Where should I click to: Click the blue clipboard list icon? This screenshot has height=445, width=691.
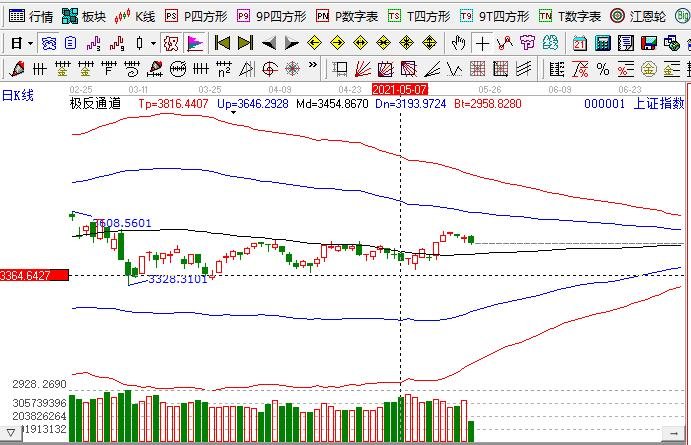click(x=71, y=43)
